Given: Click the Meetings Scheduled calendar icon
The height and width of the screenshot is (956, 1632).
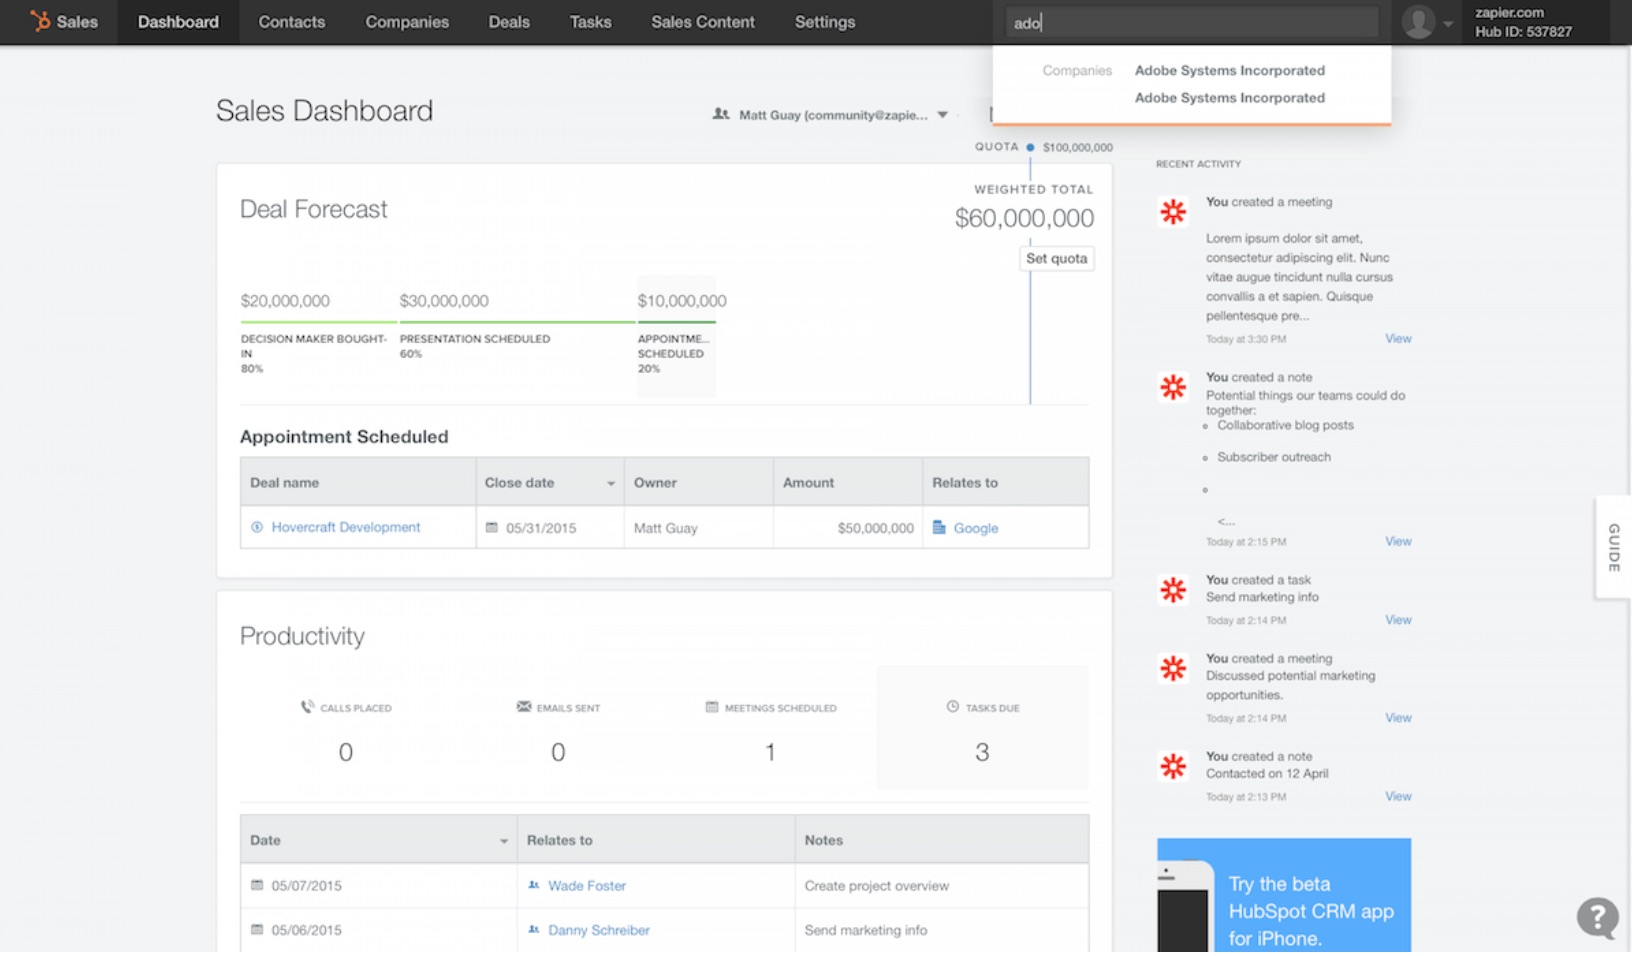Looking at the screenshot, I should 712,707.
